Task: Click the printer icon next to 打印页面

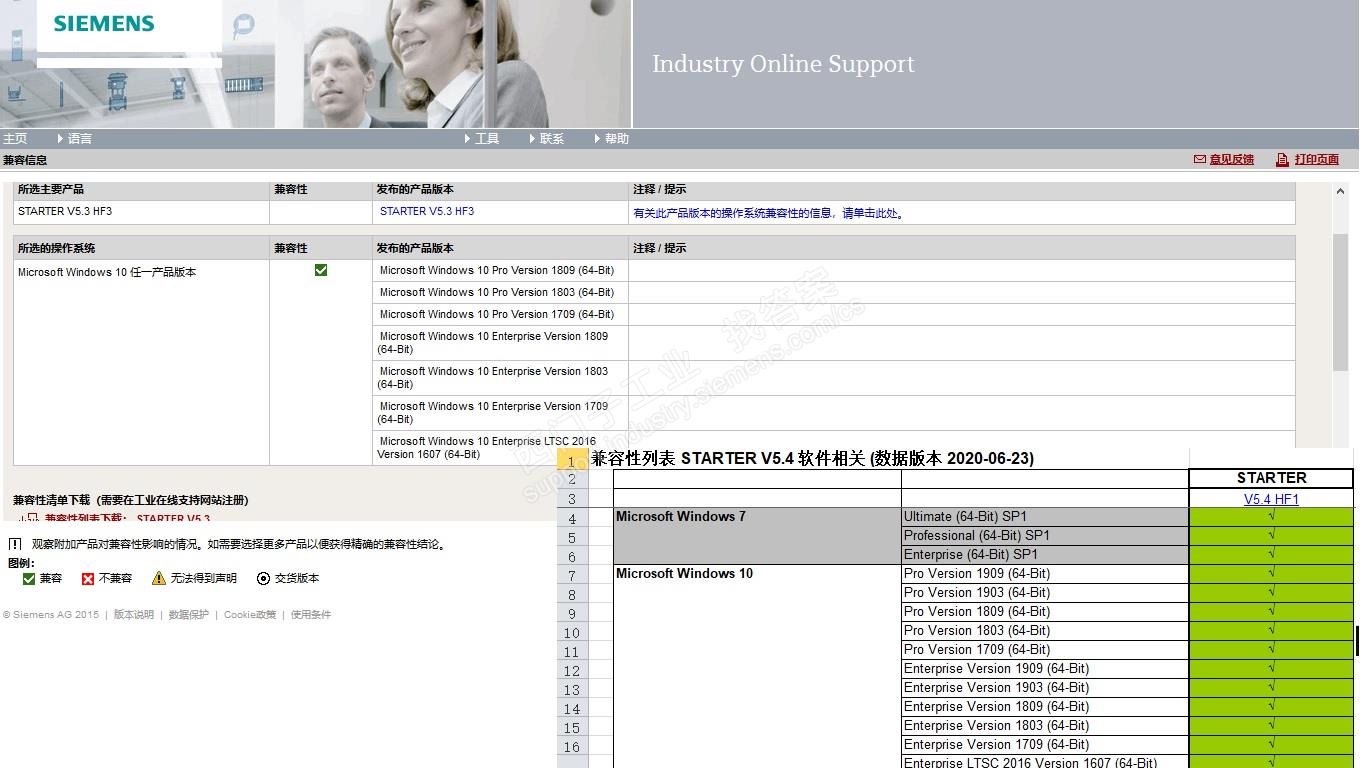Action: pos(1282,160)
